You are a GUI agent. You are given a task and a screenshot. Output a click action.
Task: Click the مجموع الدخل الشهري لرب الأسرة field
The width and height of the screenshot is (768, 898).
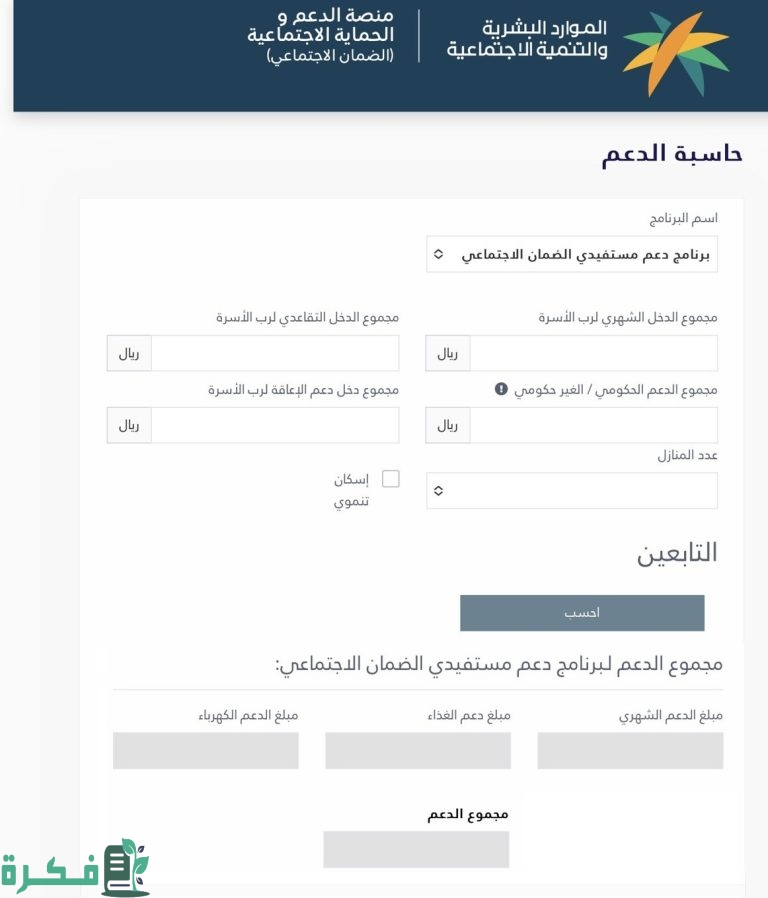(x=593, y=353)
